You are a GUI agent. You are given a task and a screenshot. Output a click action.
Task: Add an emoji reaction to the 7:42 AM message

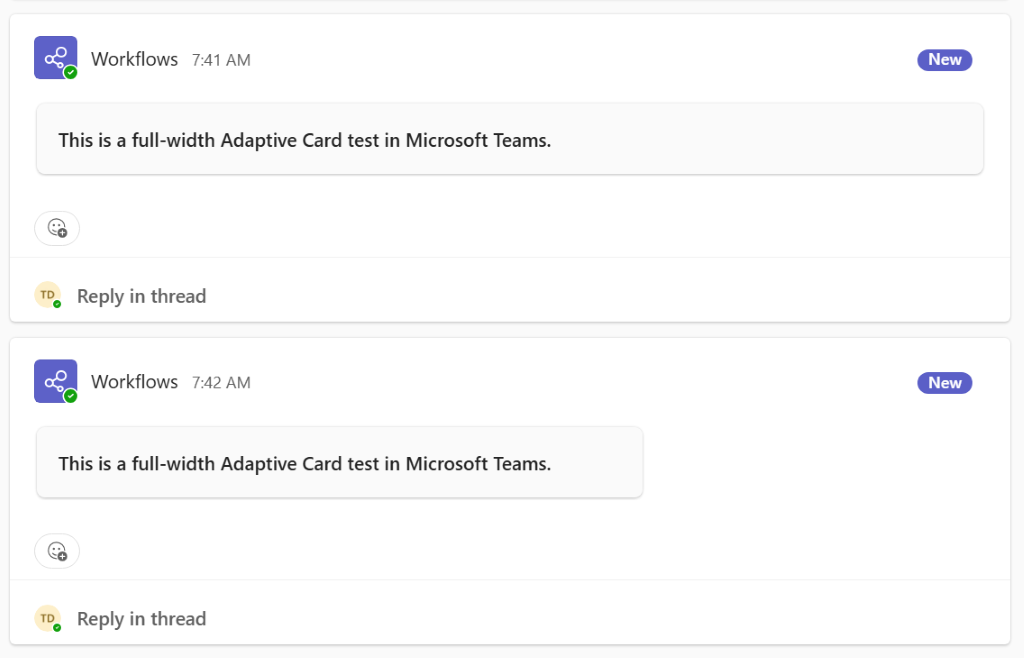click(57, 551)
